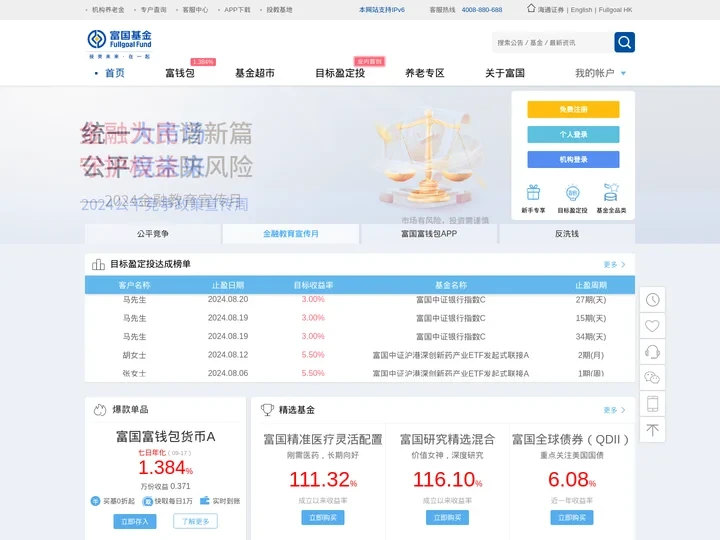
Task: Click the trophy icon beside 精选基金
Action: (267, 410)
